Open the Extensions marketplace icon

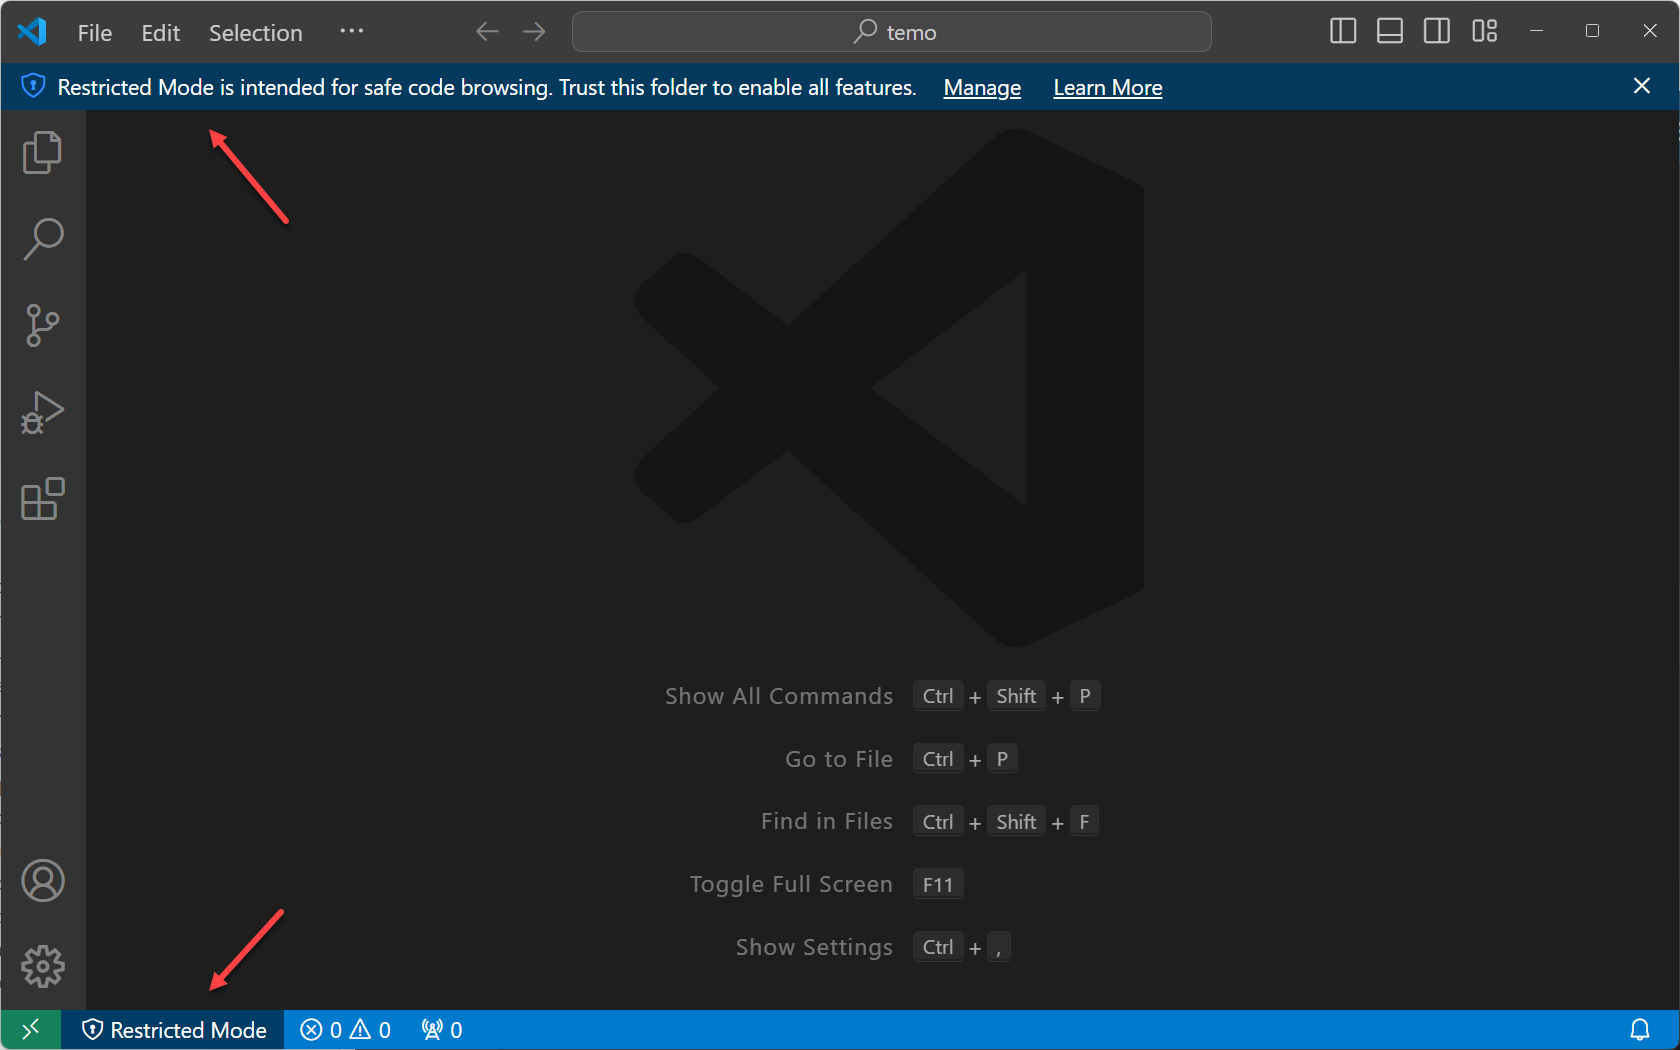pyautogui.click(x=42, y=499)
